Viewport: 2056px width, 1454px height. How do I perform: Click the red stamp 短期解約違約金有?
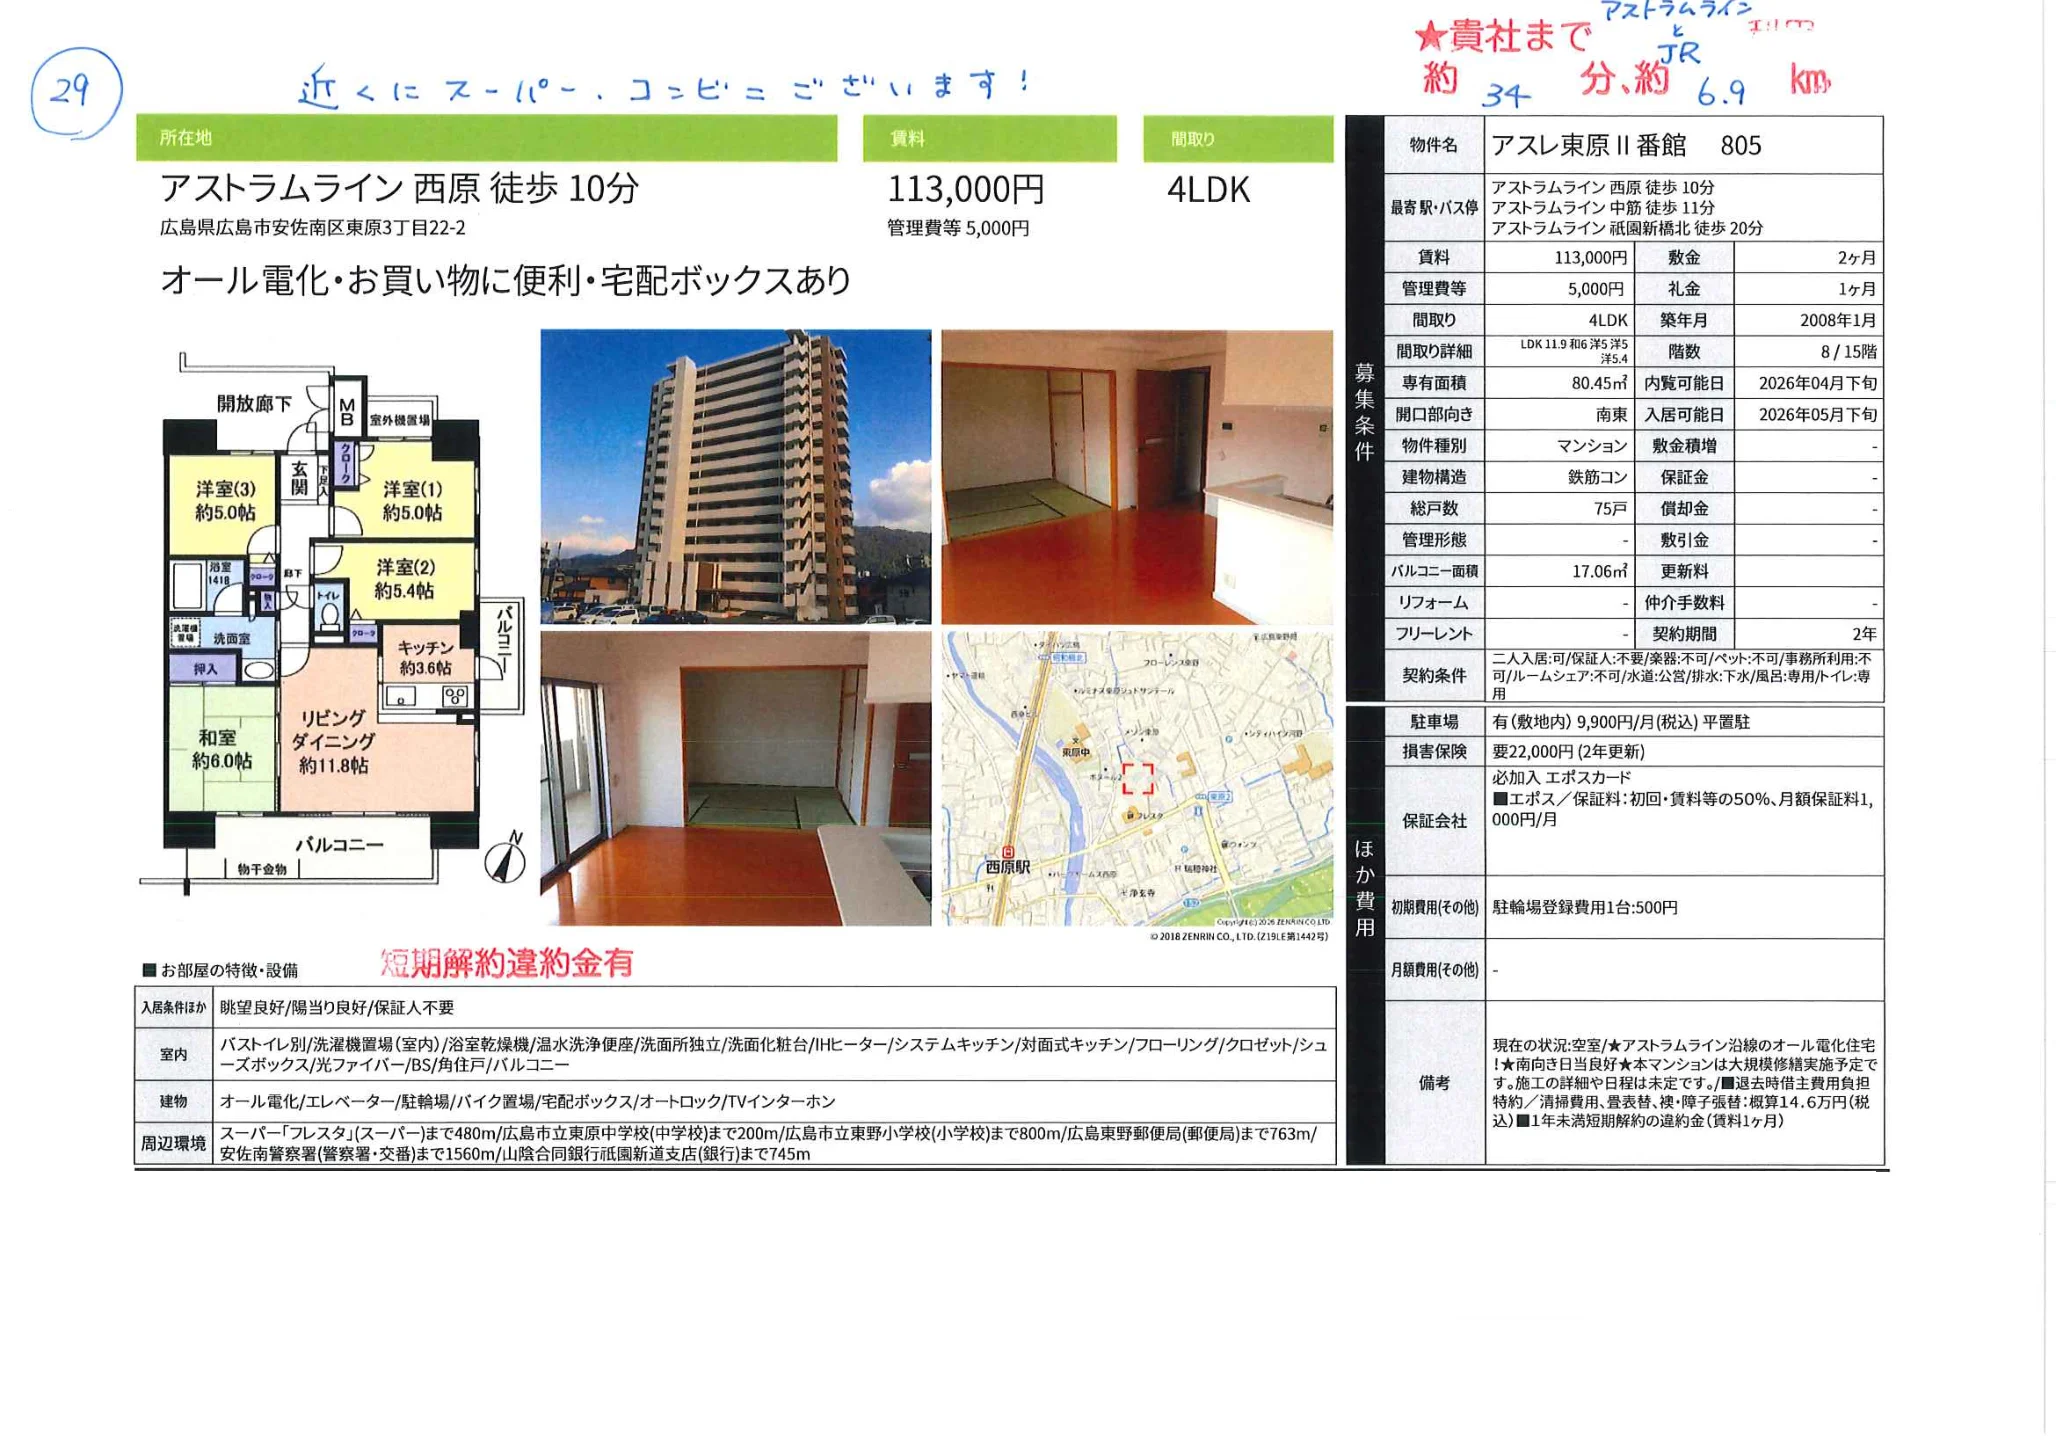pos(507,963)
